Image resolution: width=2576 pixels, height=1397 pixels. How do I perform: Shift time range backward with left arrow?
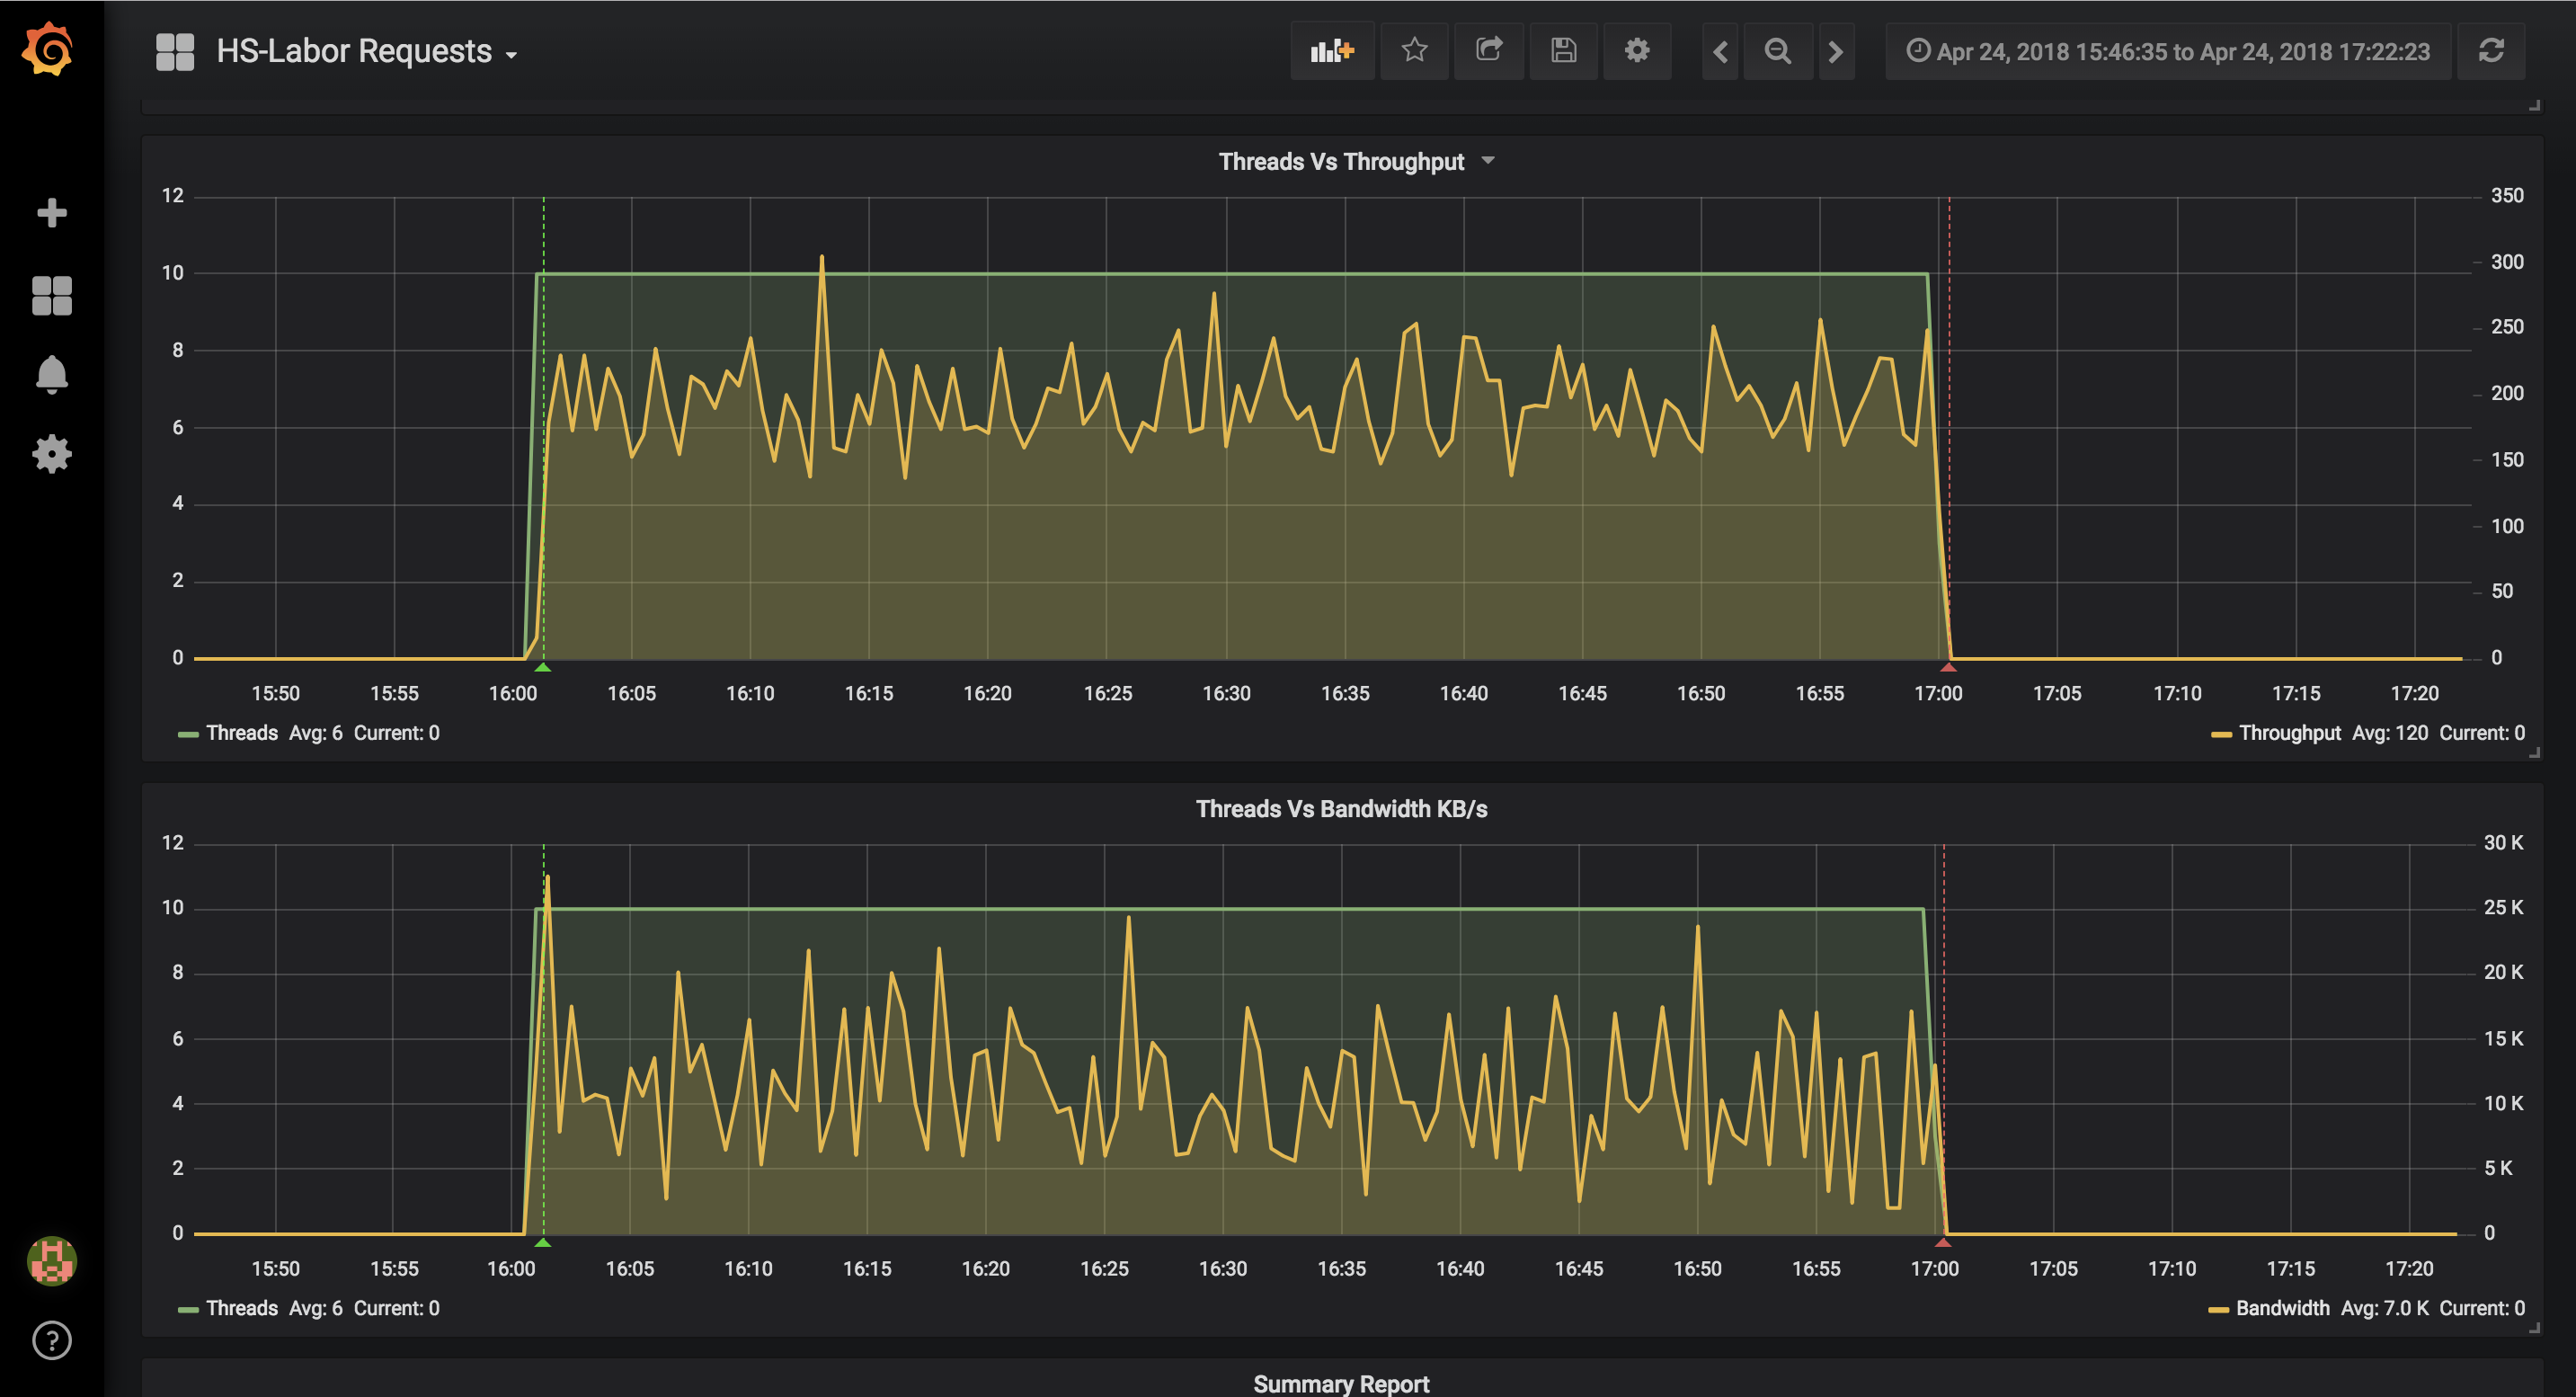pos(1720,51)
